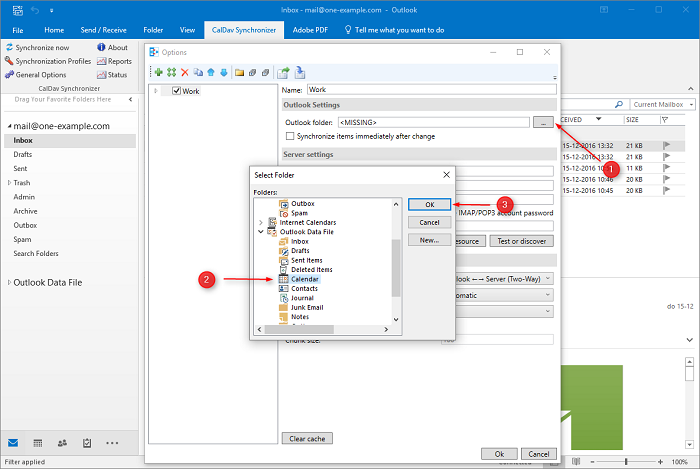Click the green plus add profile icon

point(159,72)
